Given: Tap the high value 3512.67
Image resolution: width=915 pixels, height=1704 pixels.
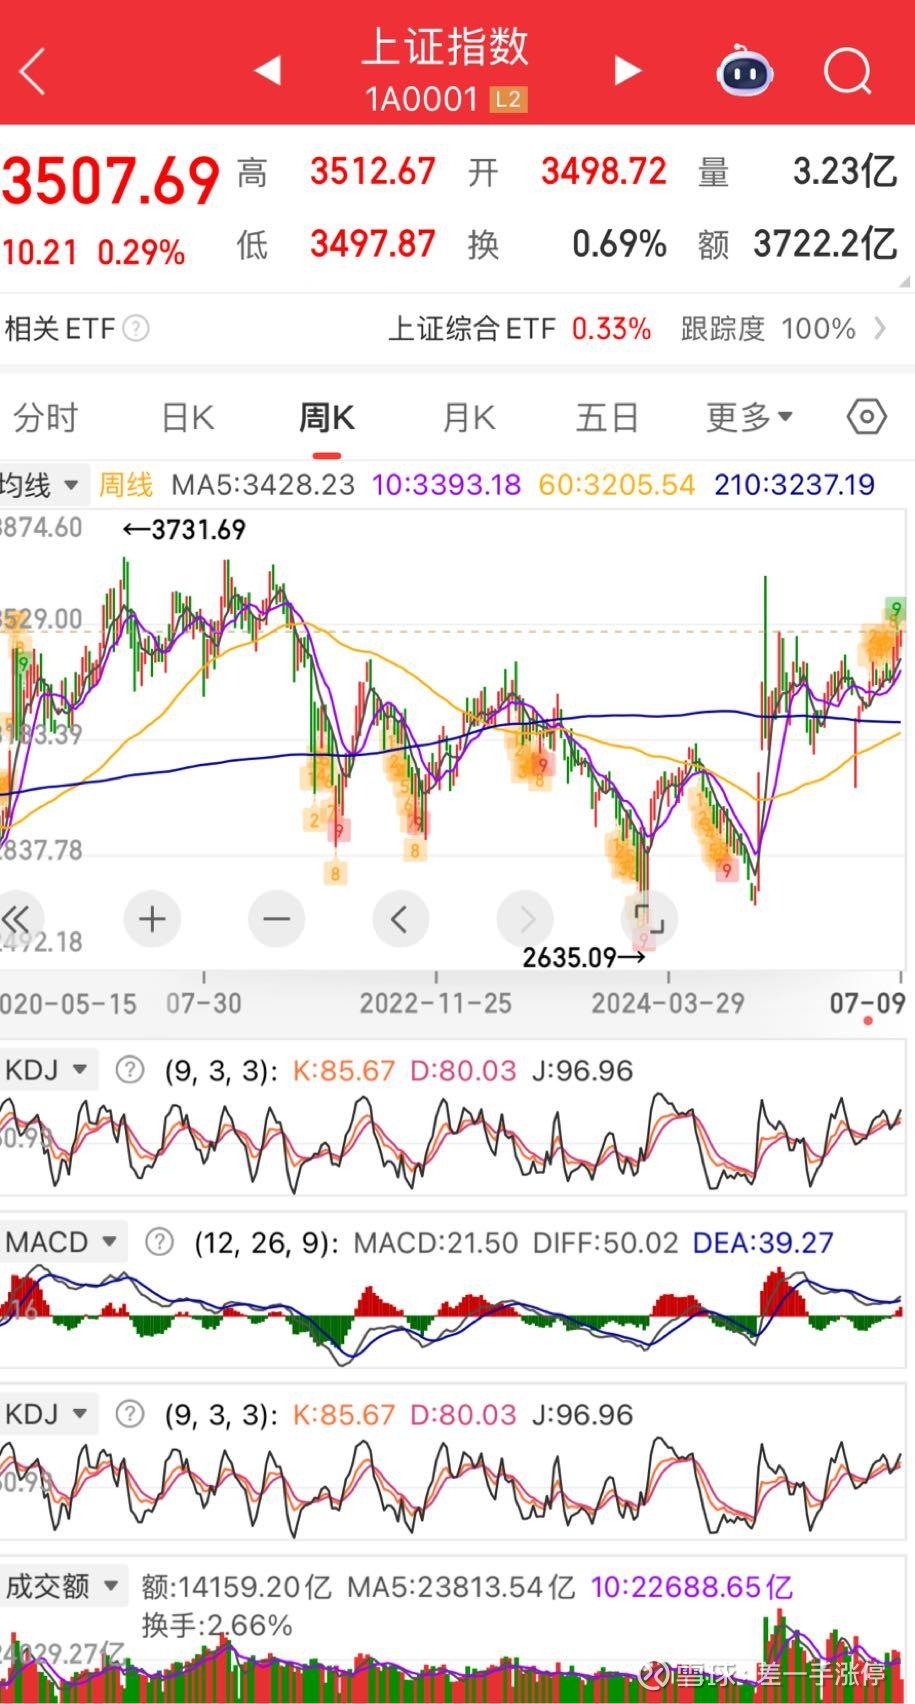Looking at the screenshot, I should point(373,172).
